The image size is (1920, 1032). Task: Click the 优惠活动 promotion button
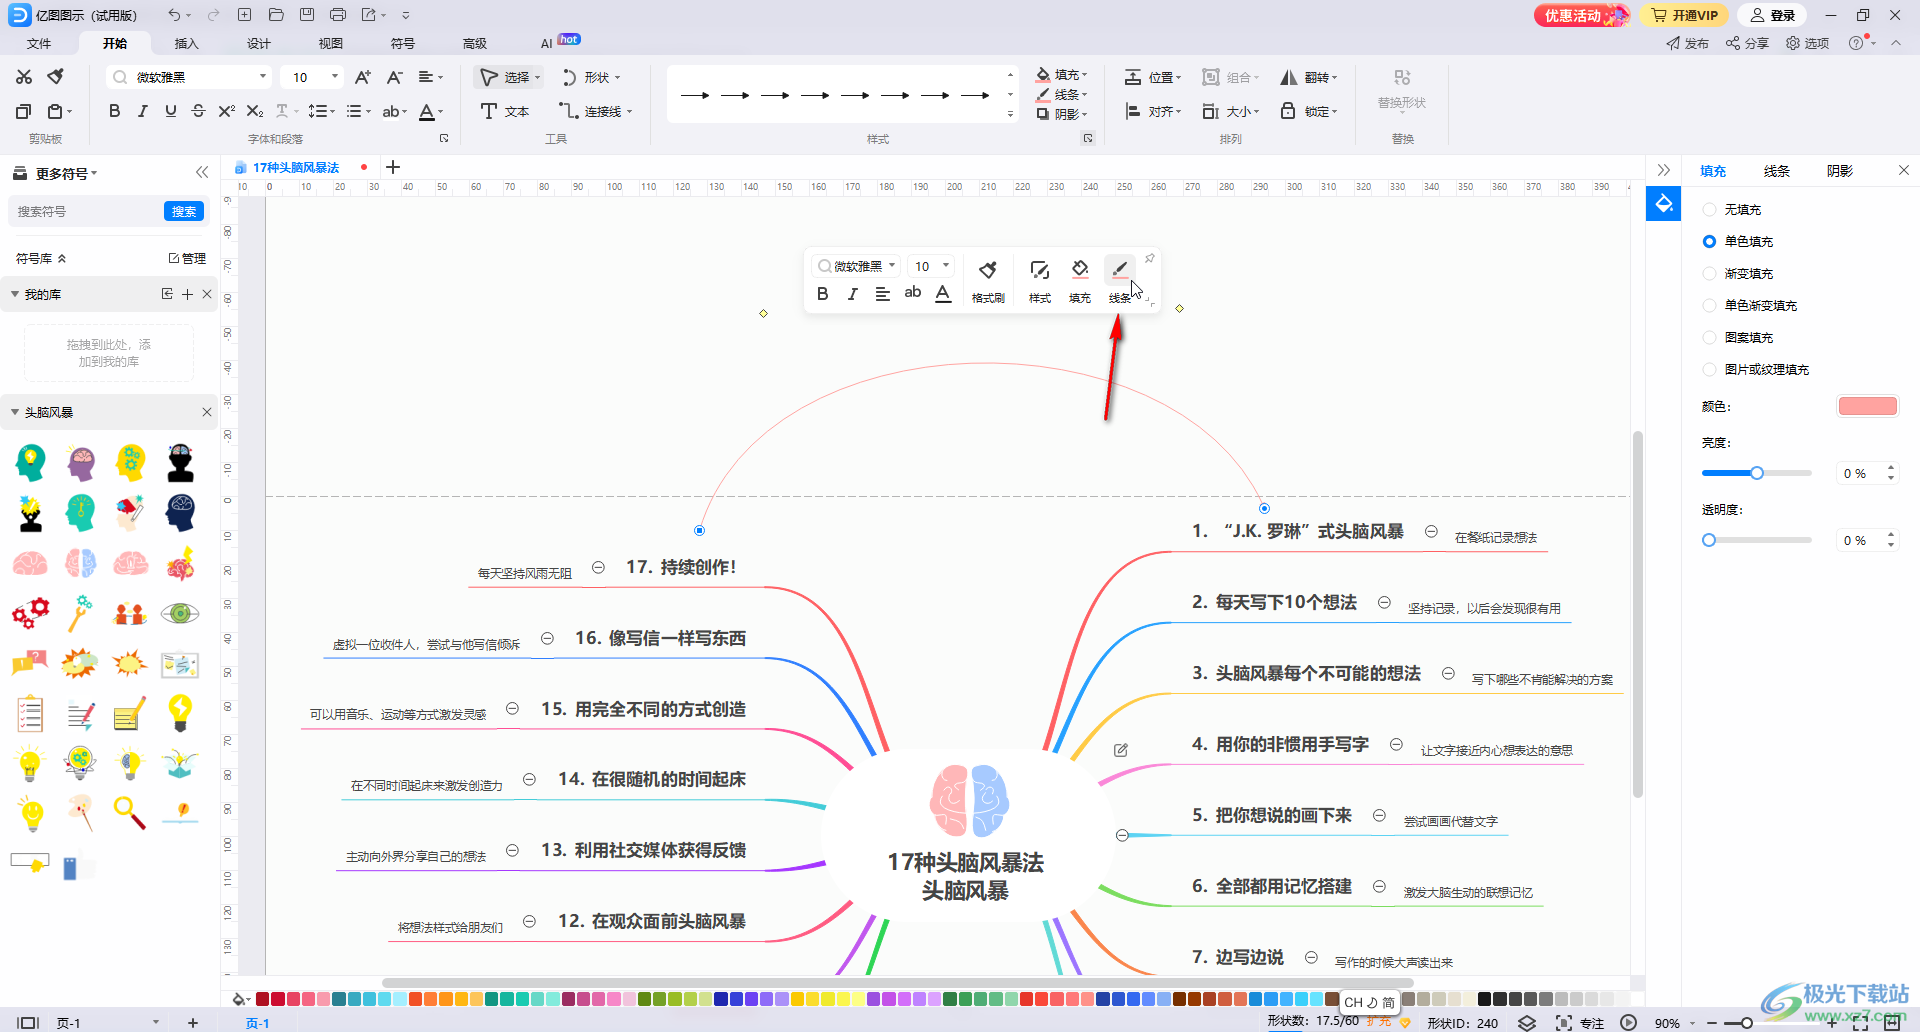(x=1582, y=15)
